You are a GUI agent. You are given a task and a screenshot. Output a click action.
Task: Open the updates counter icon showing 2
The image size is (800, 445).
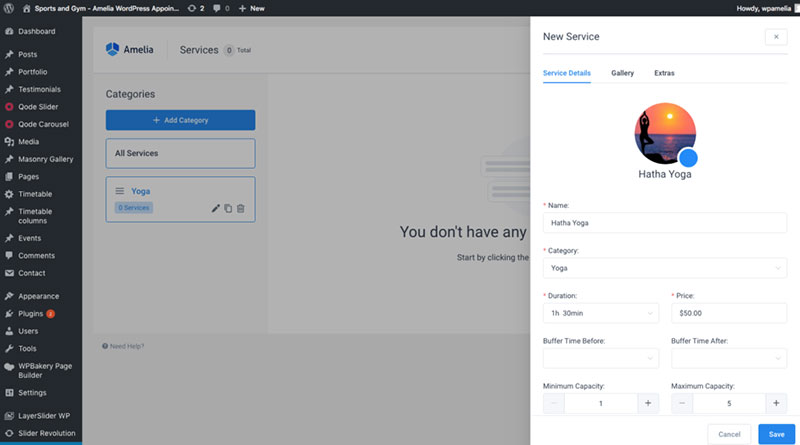(x=196, y=8)
